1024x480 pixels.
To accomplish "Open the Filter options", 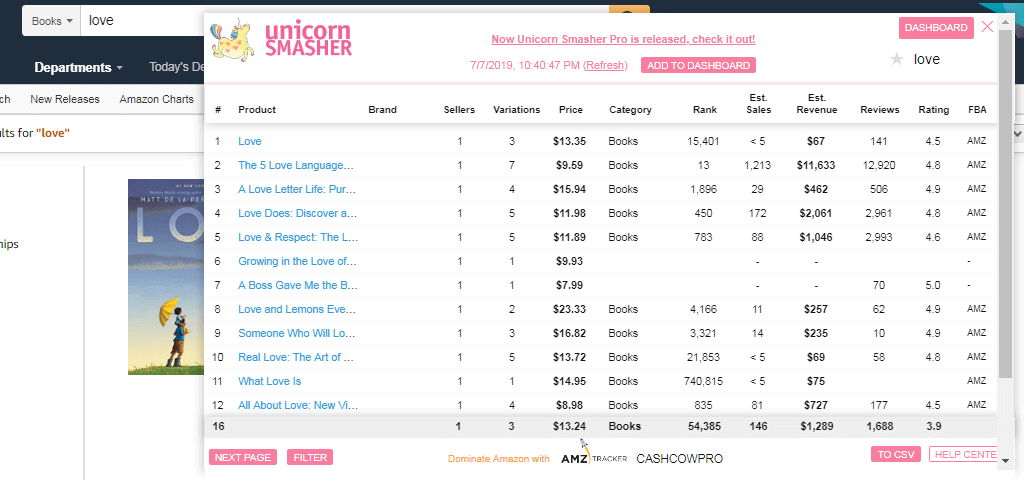I will [x=310, y=457].
